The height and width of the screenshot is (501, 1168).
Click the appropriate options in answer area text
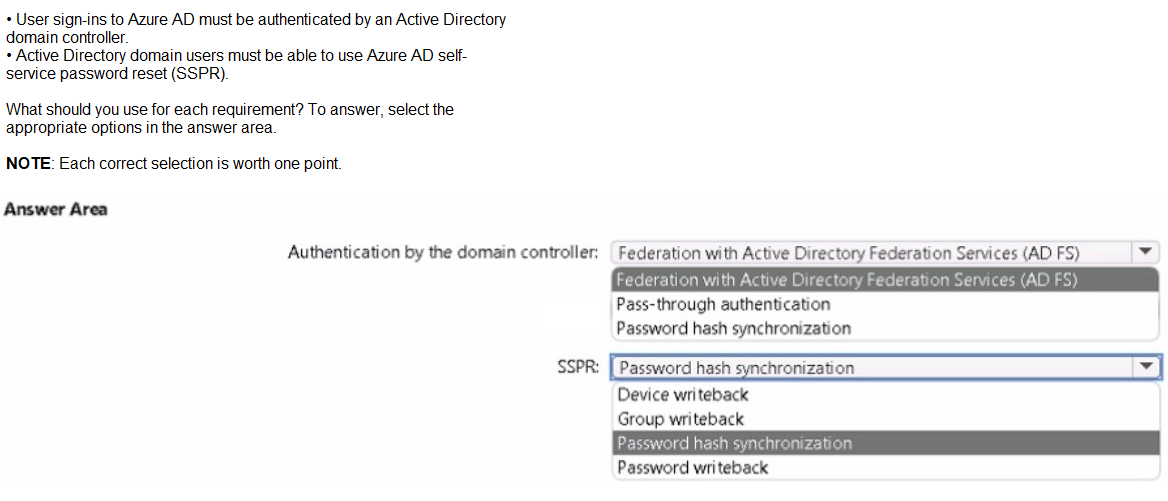pyautogui.click(x=141, y=127)
